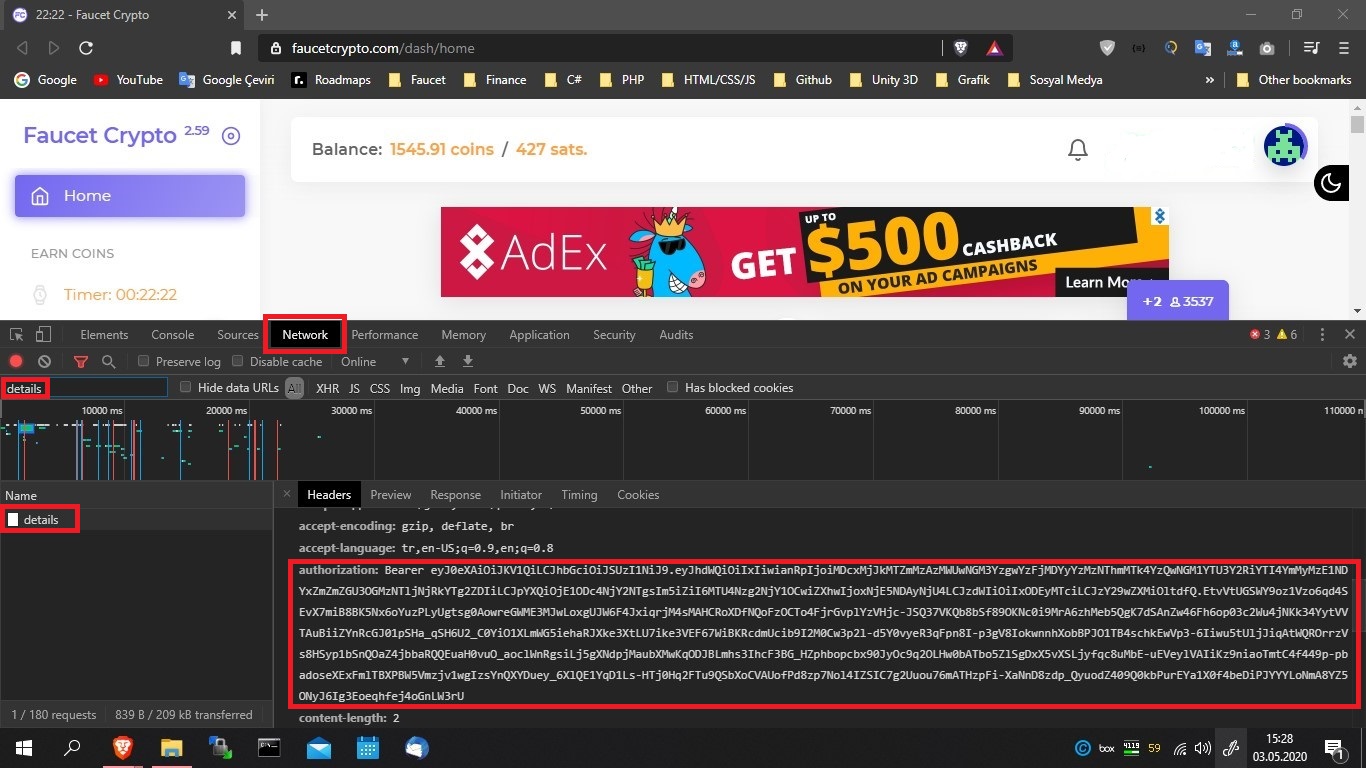1366x768 pixels.
Task: Open the Finance bookmarks folder
Action: click(495, 79)
